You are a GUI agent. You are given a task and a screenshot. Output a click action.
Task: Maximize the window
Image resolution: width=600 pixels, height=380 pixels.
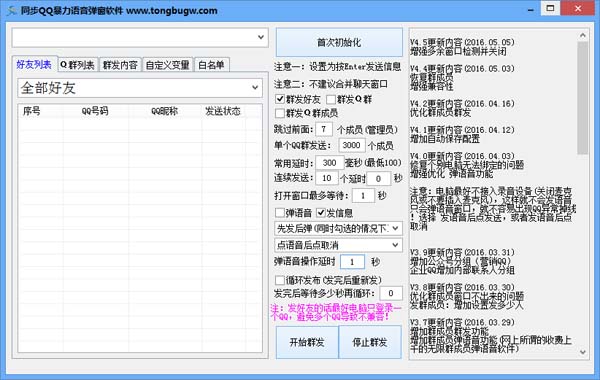550,8
